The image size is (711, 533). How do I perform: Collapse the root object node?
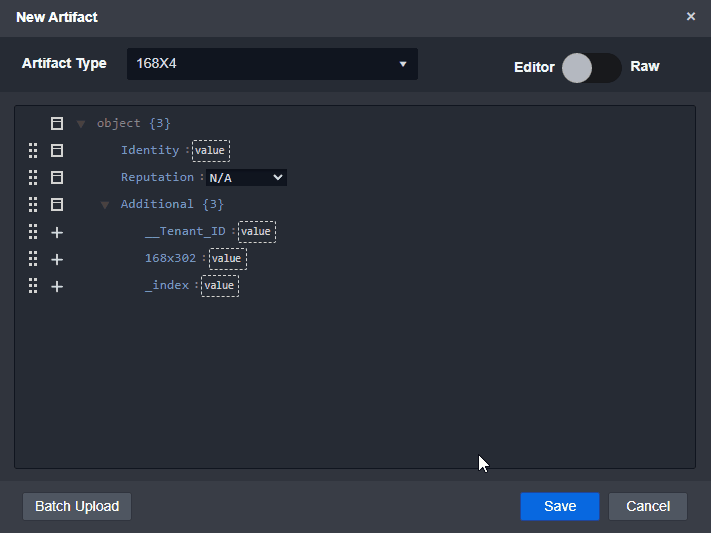pyautogui.click(x=81, y=124)
